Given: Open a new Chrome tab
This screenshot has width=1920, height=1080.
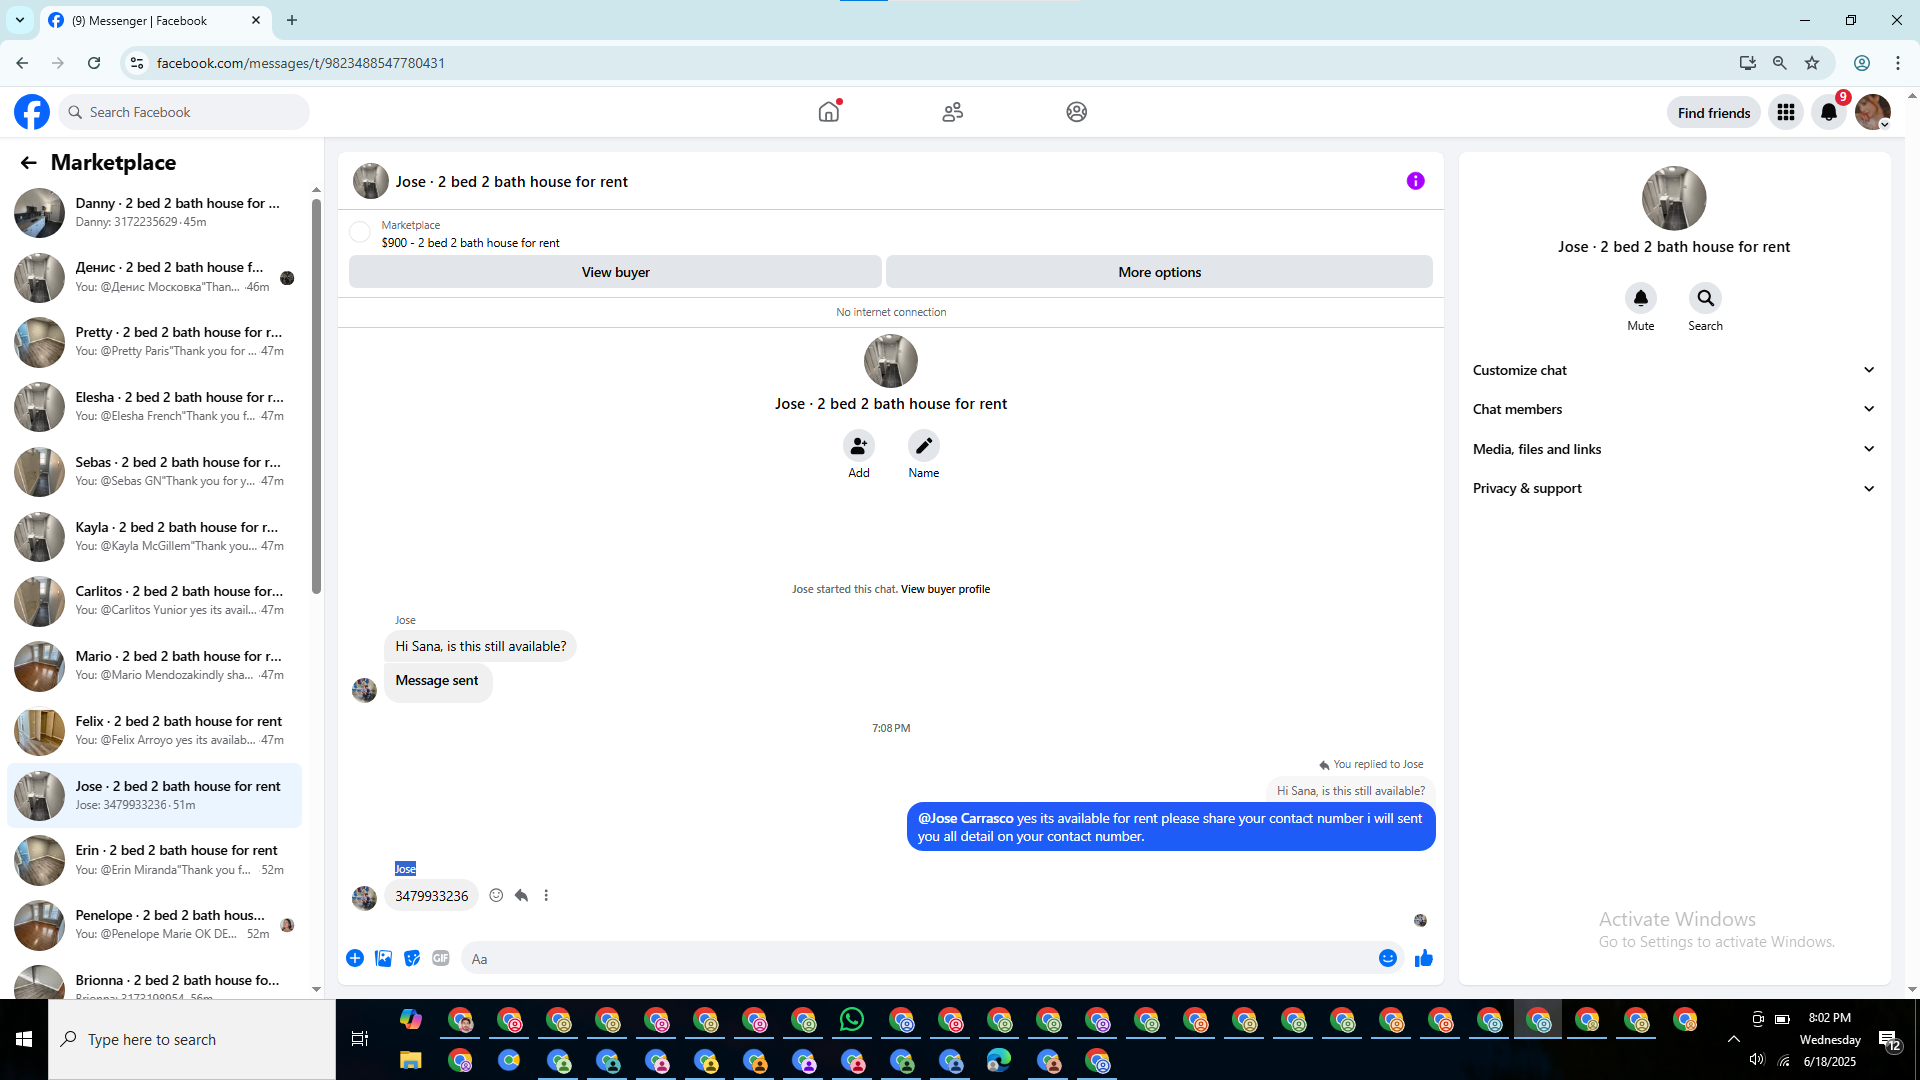Looking at the screenshot, I should (x=292, y=20).
